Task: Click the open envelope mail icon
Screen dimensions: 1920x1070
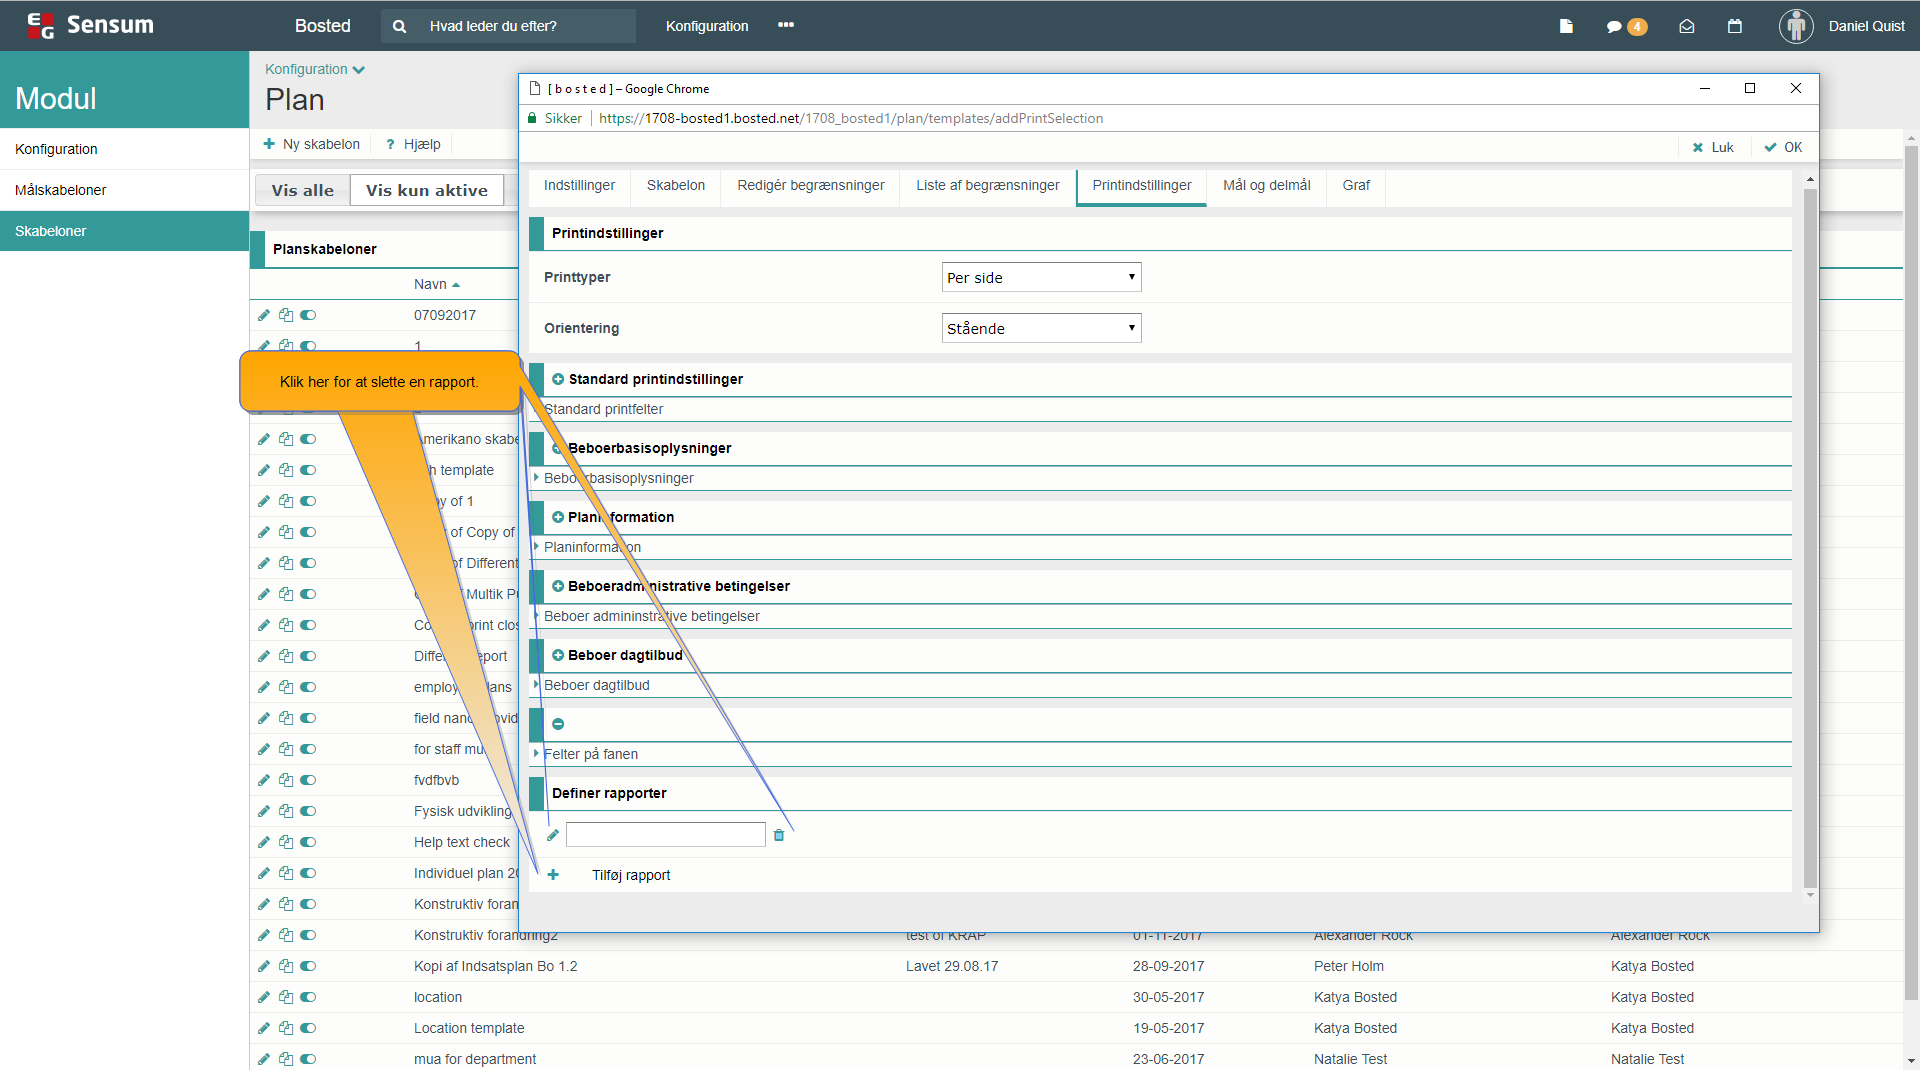Action: (x=1687, y=27)
